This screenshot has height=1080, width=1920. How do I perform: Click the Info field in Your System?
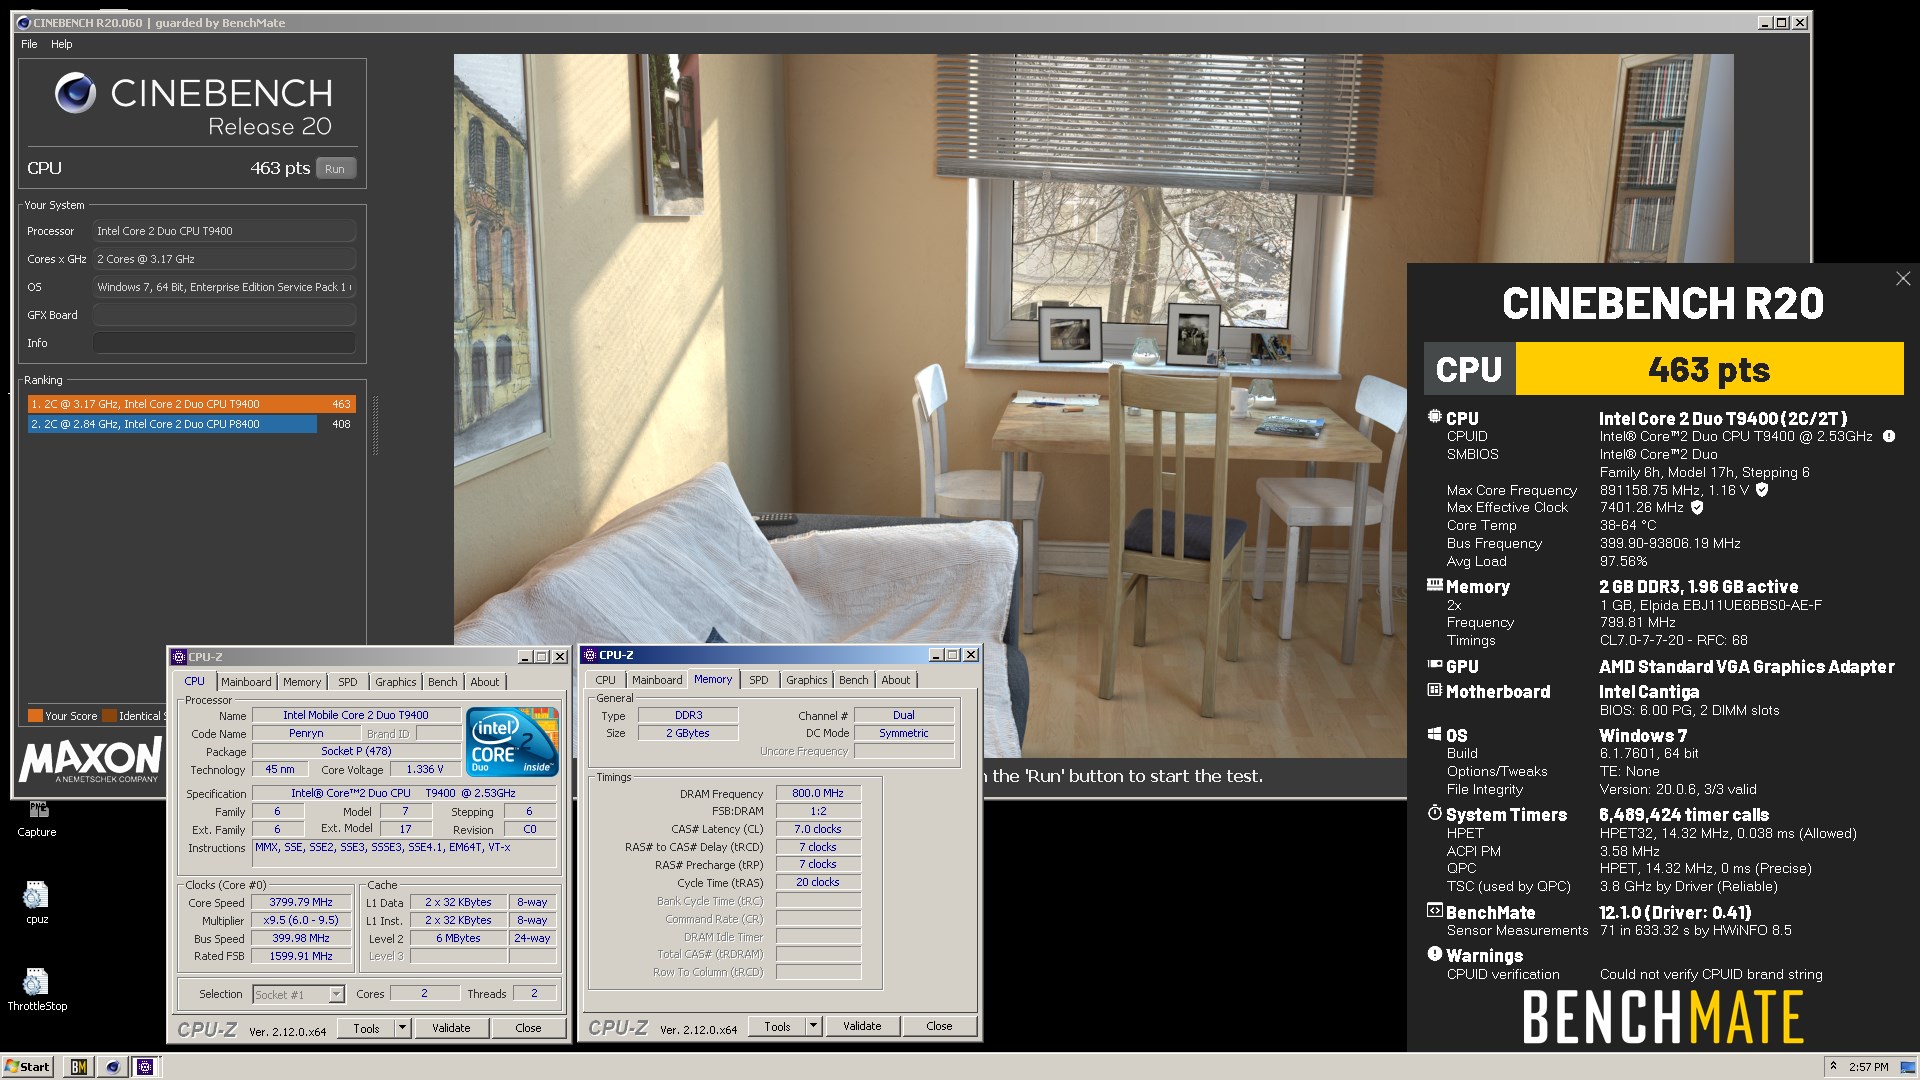tap(224, 343)
